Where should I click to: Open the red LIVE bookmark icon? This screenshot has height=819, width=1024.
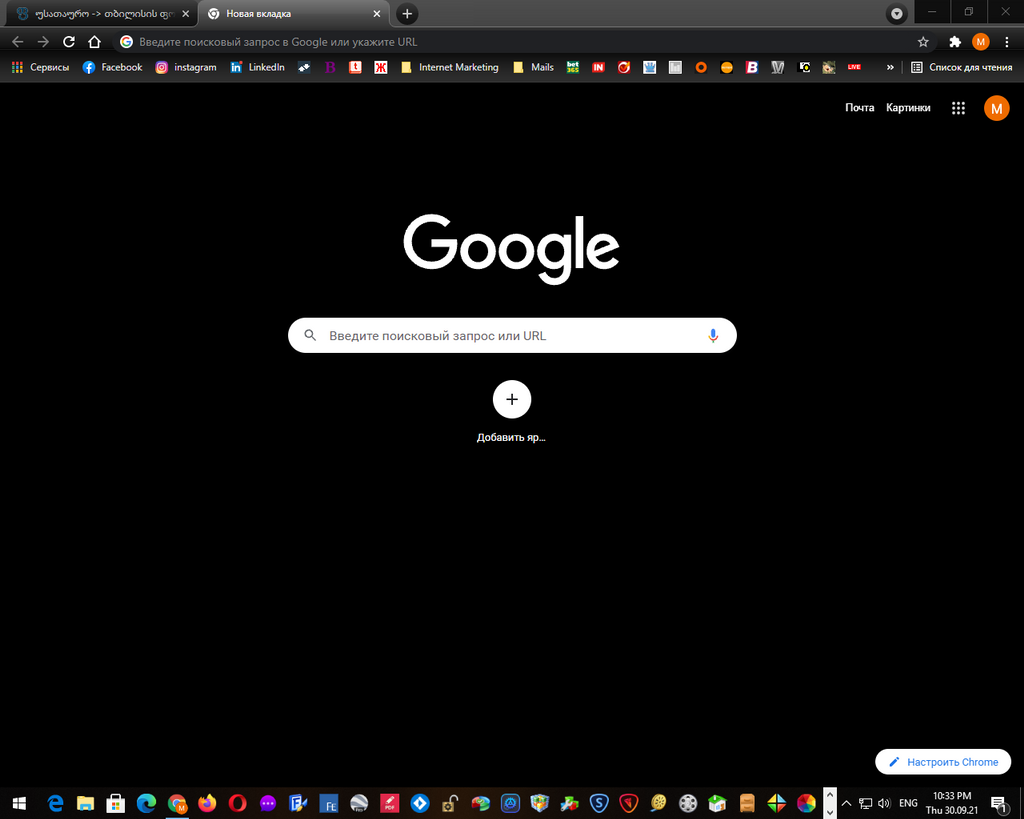coord(854,67)
